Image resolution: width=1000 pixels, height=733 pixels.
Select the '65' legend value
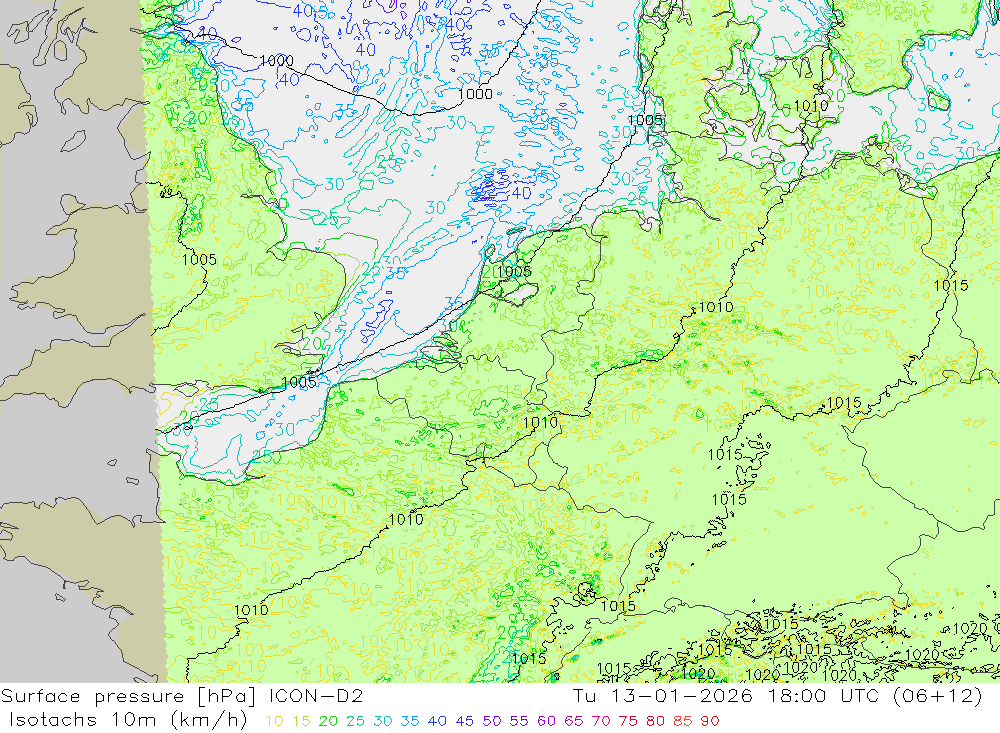(x=573, y=722)
